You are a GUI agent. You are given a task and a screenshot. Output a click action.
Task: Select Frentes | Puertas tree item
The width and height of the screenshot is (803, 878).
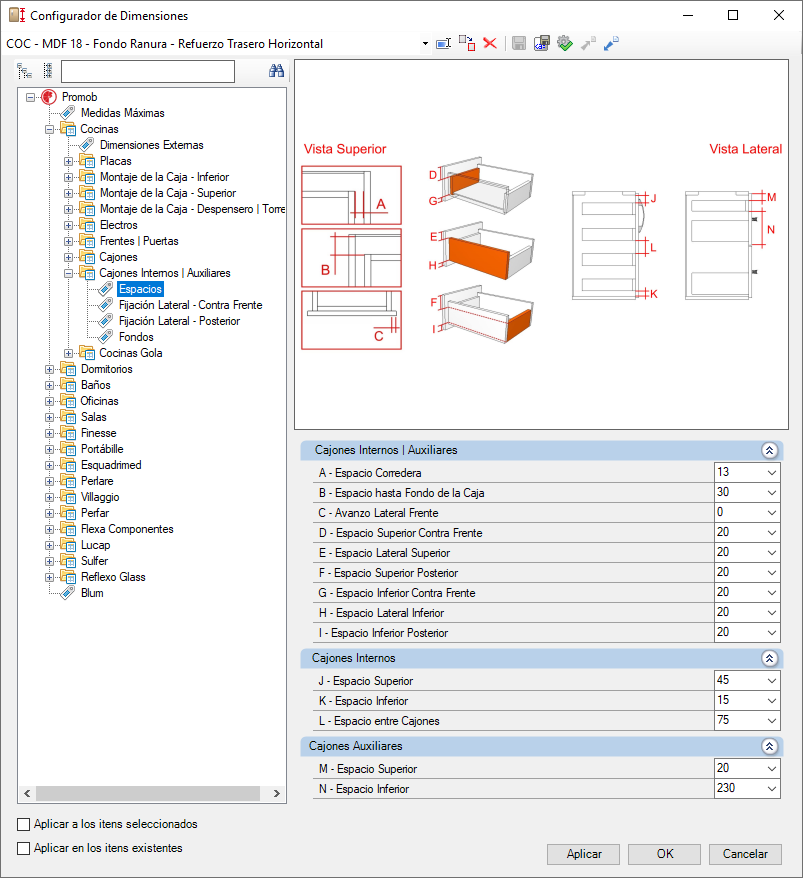[x=139, y=241]
